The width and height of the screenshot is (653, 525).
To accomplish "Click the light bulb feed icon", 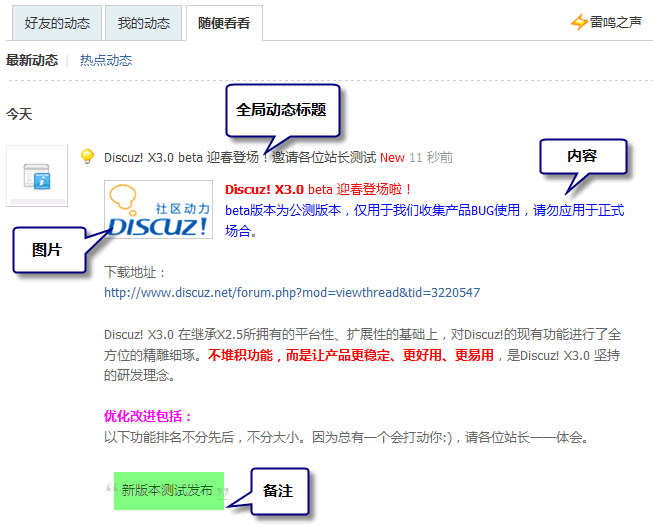I will [87, 156].
